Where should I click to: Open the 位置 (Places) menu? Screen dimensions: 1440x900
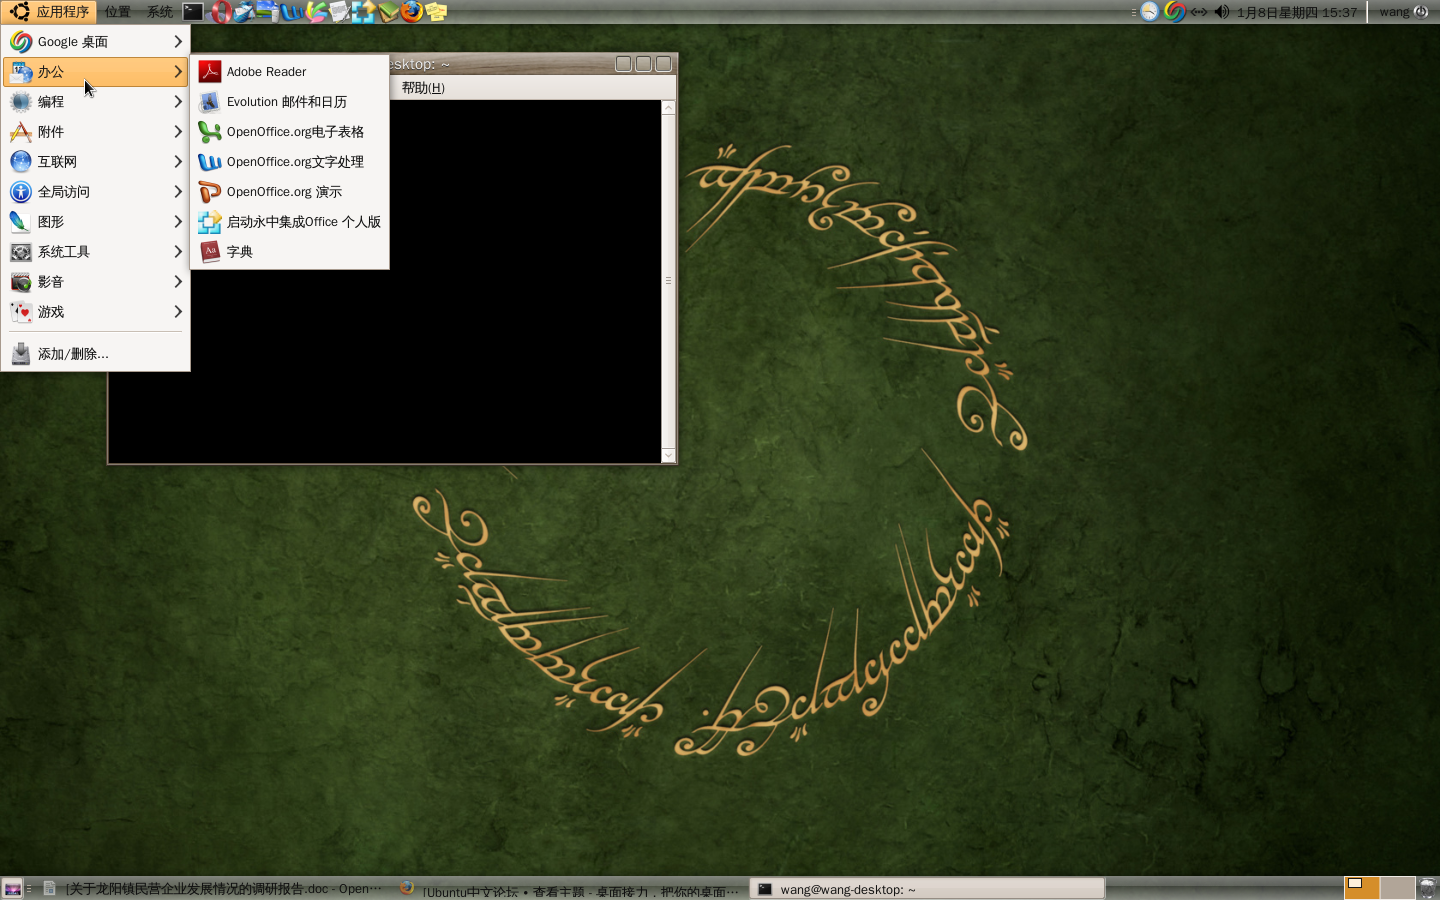coord(117,12)
